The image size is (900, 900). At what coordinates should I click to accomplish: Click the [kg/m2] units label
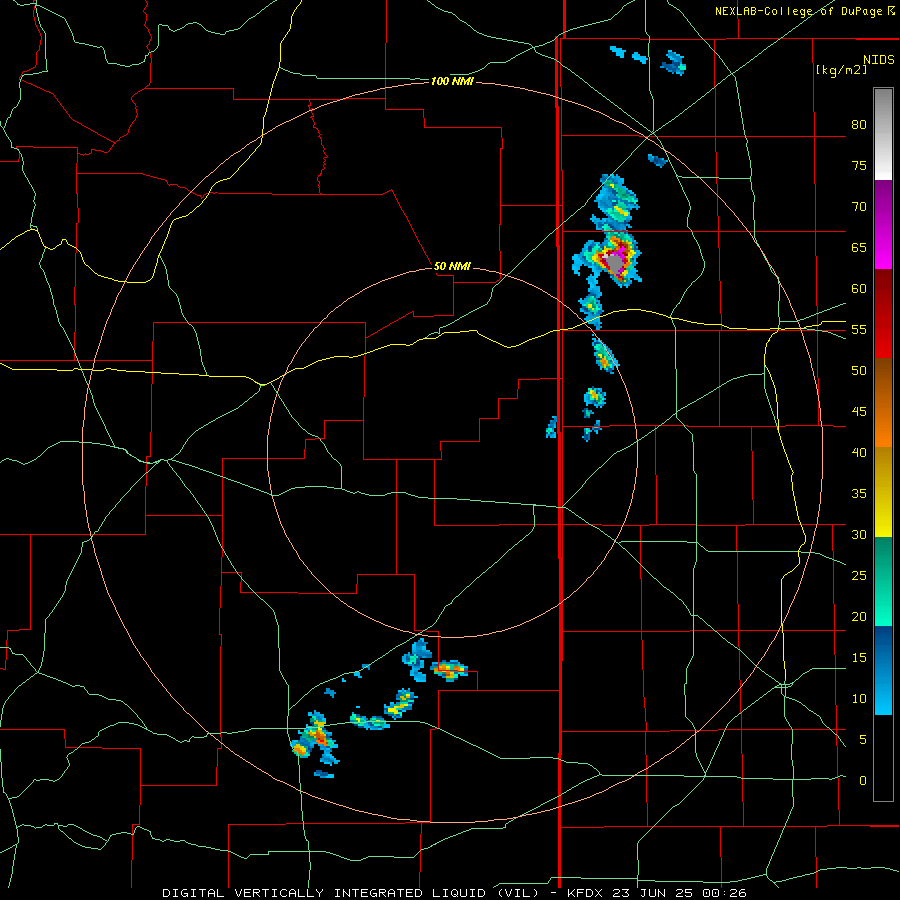click(841, 70)
